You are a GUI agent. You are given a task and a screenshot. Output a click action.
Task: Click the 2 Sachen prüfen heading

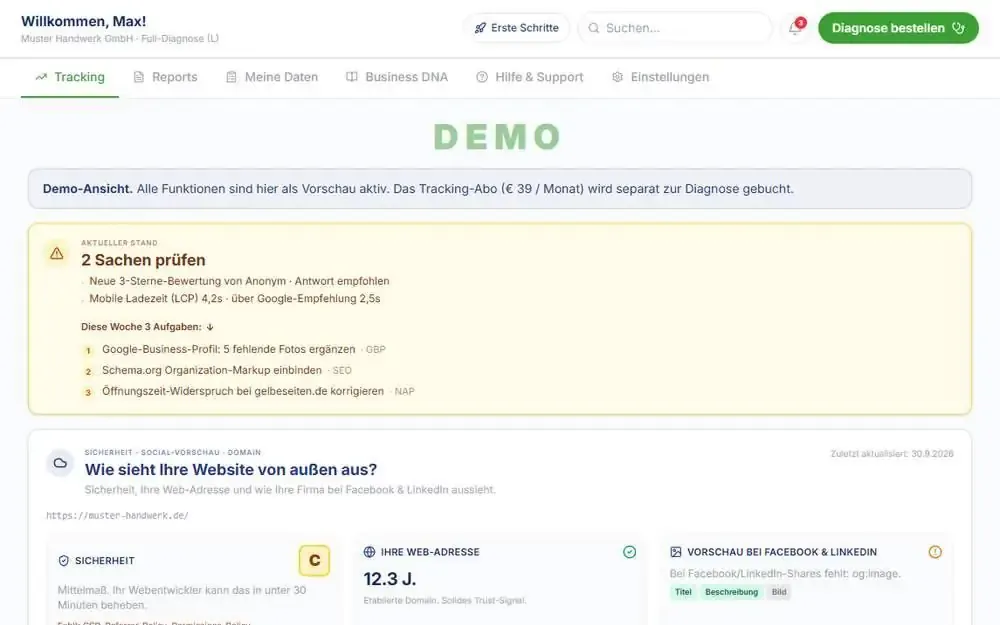[x=143, y=260]
